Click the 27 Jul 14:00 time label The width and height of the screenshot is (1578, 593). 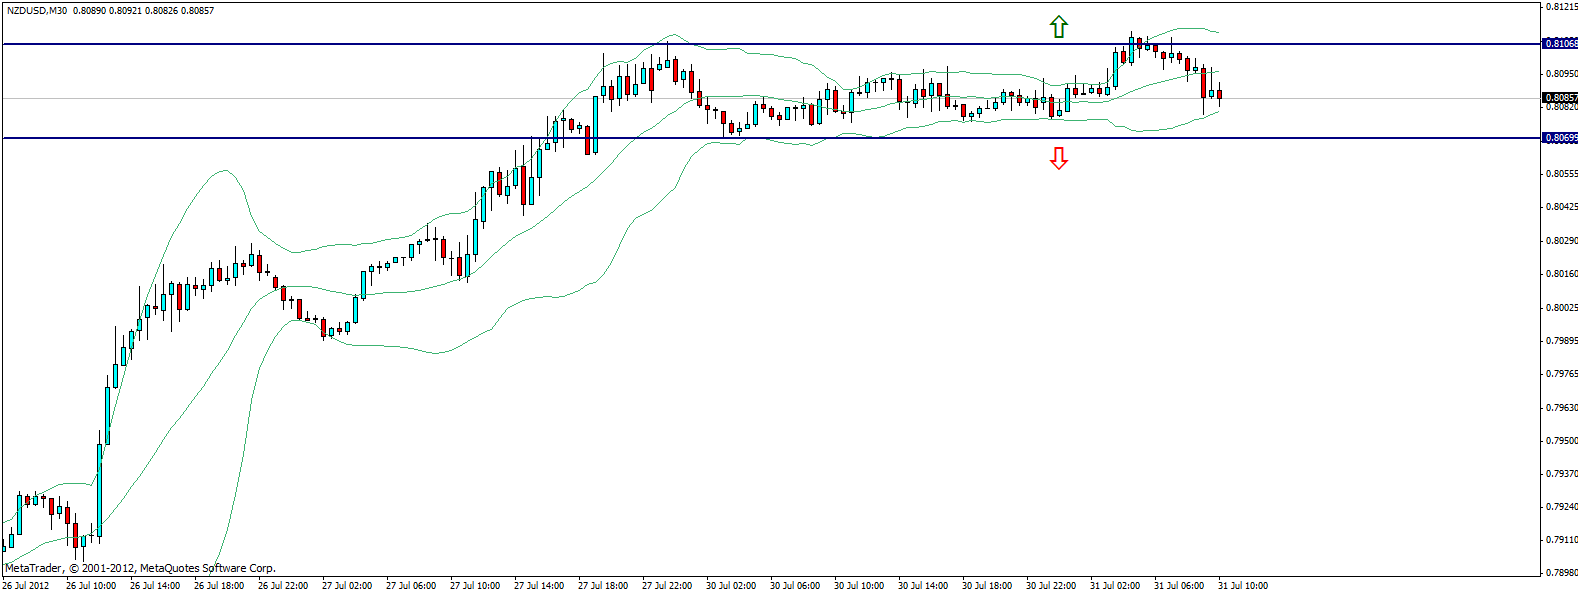pos(539,586)
